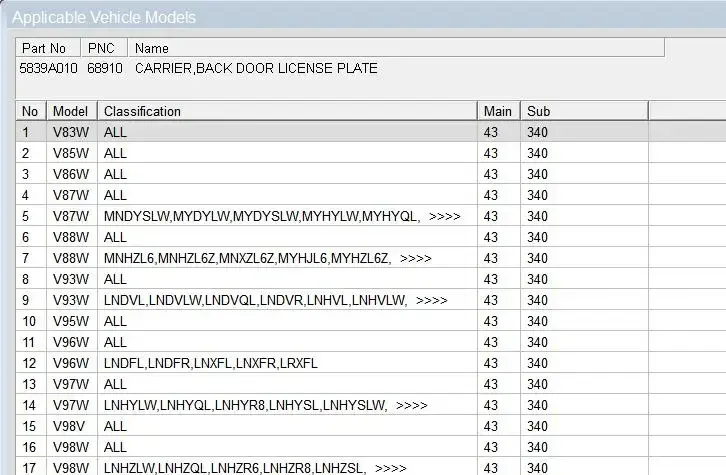Click the PNC header in the part info
The image size is (726, 475).
103,48
